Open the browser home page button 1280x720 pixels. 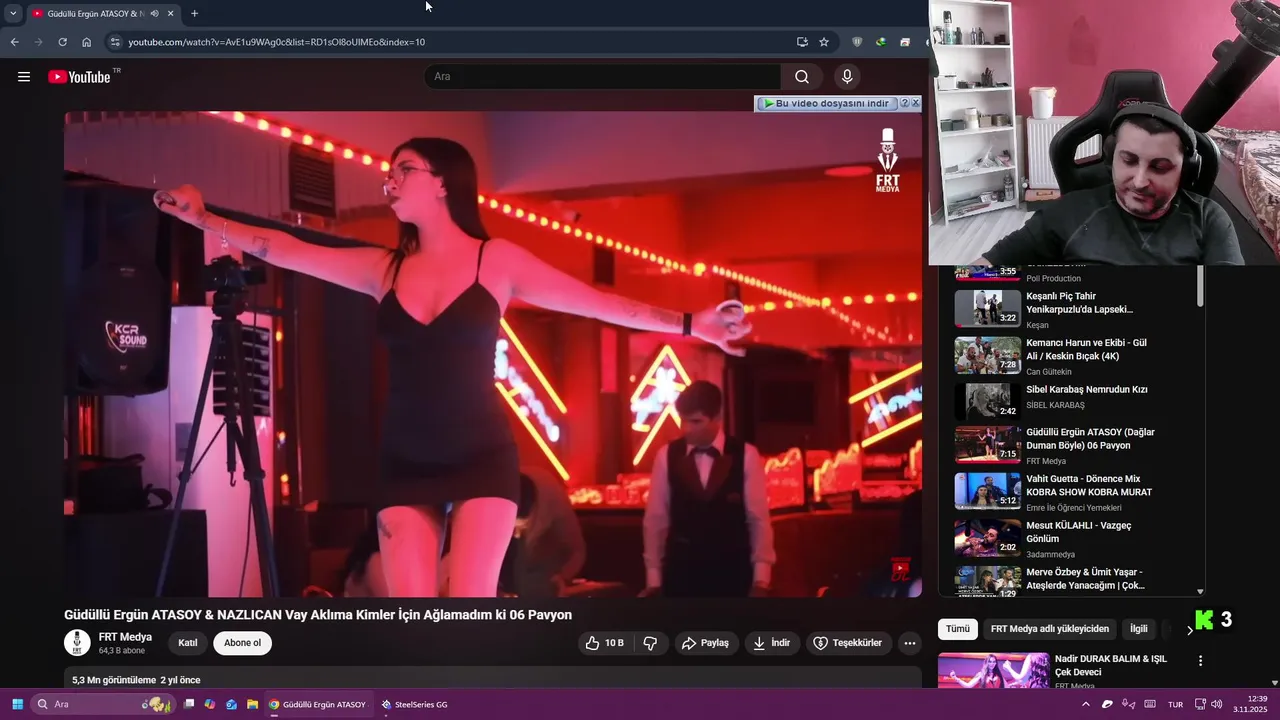pyautogui.click(x=87, y=42)
